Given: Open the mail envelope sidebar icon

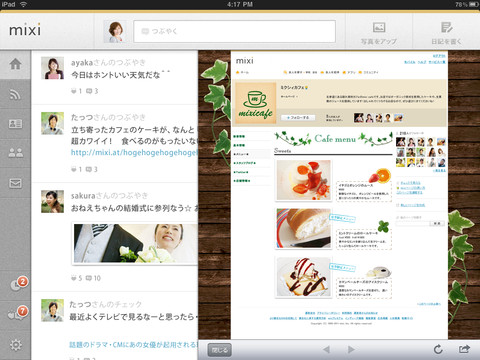Looking at the screenshot, I should pos(15,183).
